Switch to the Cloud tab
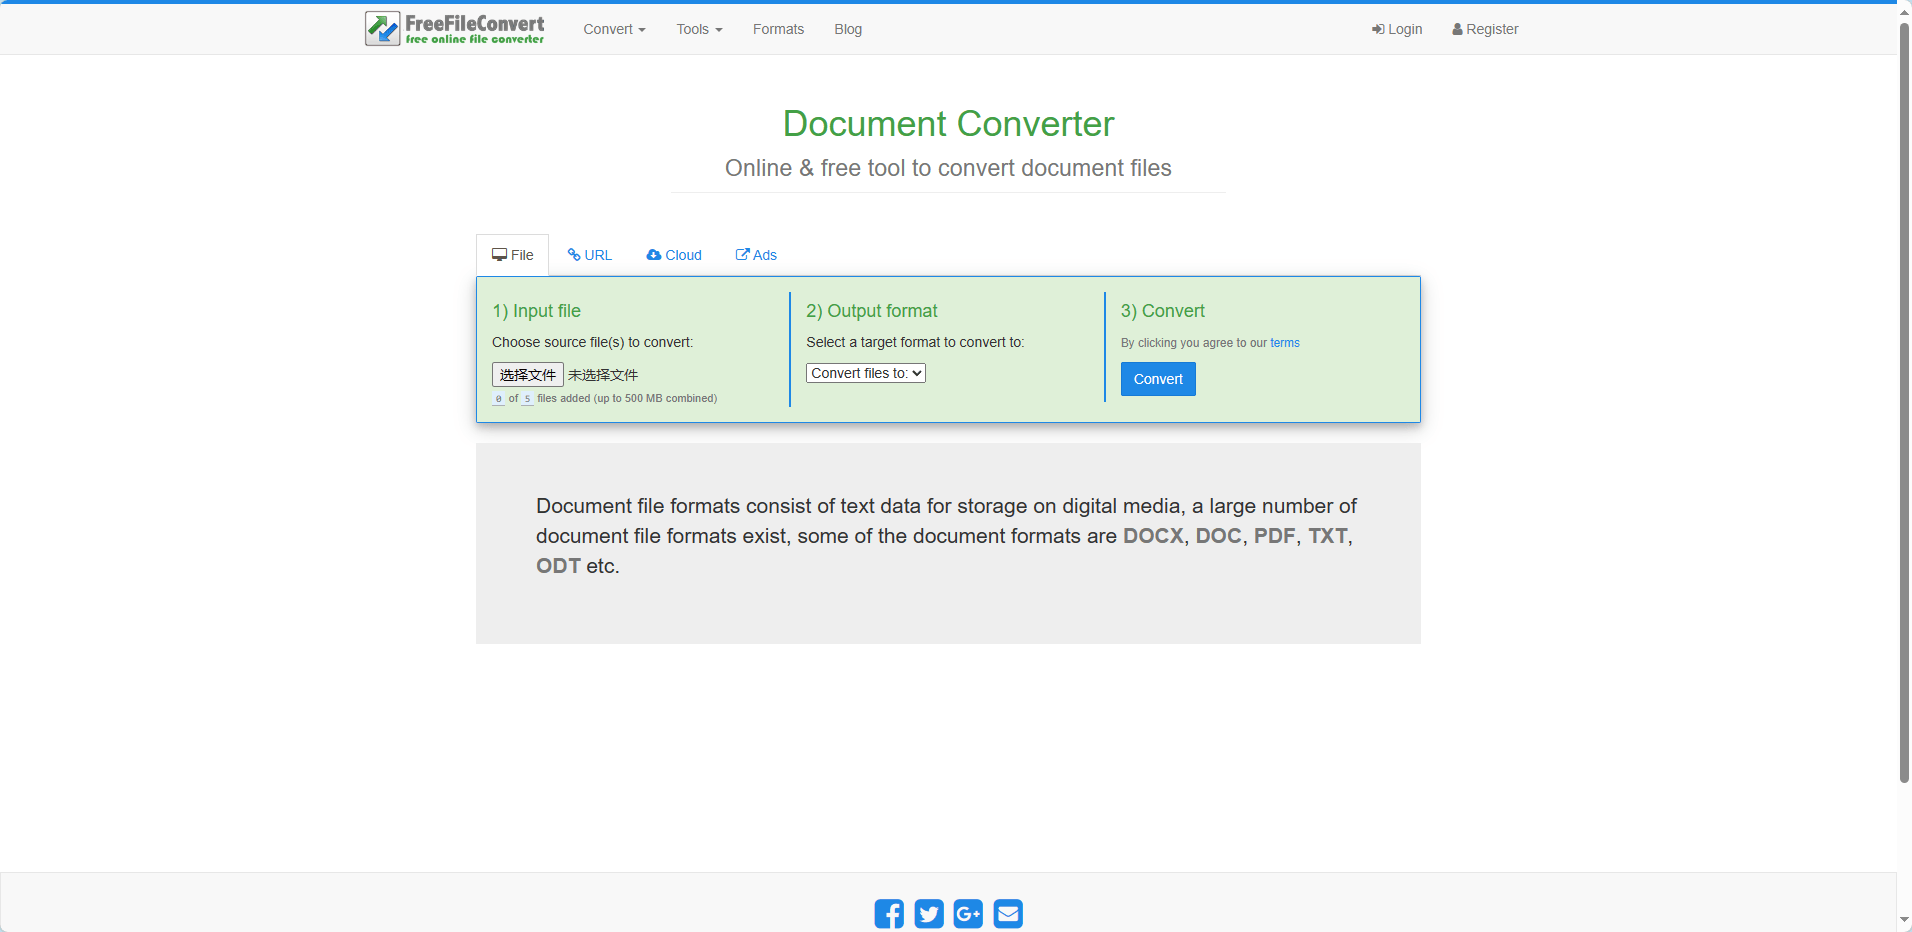Screen dimensions: 1912x932 674,255
